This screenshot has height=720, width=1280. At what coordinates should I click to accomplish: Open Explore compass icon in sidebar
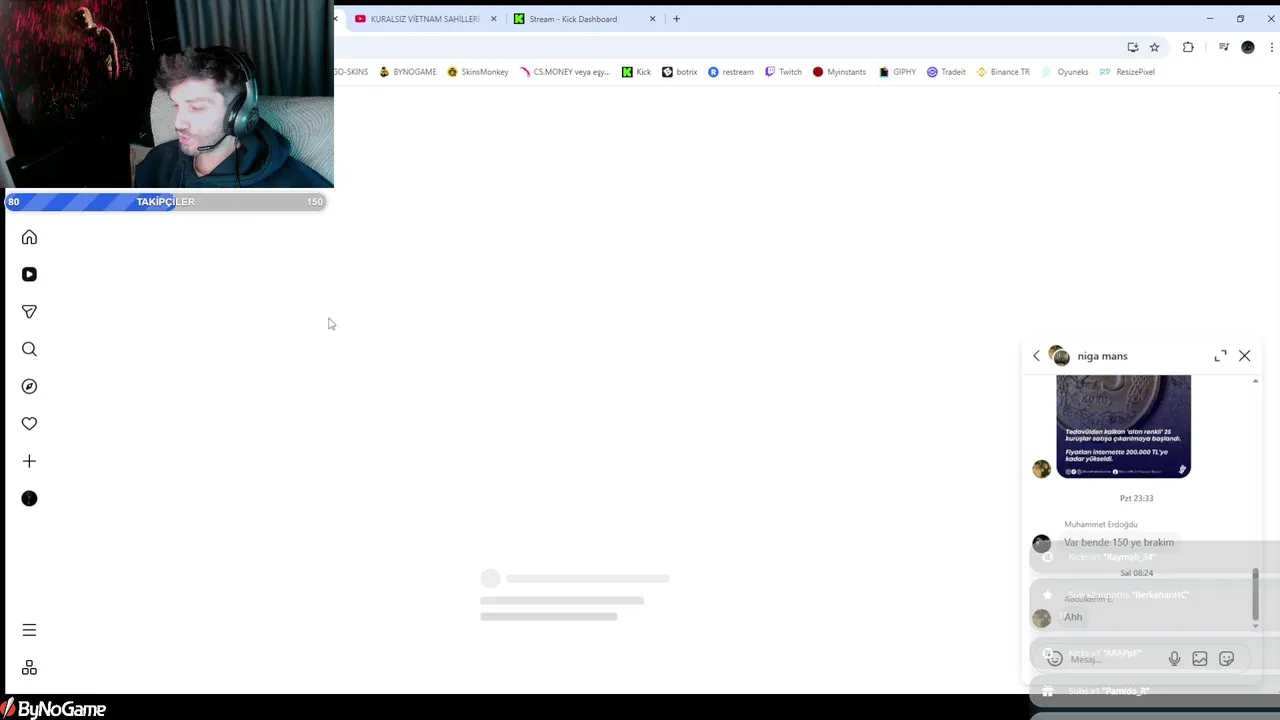pos(29,386)
